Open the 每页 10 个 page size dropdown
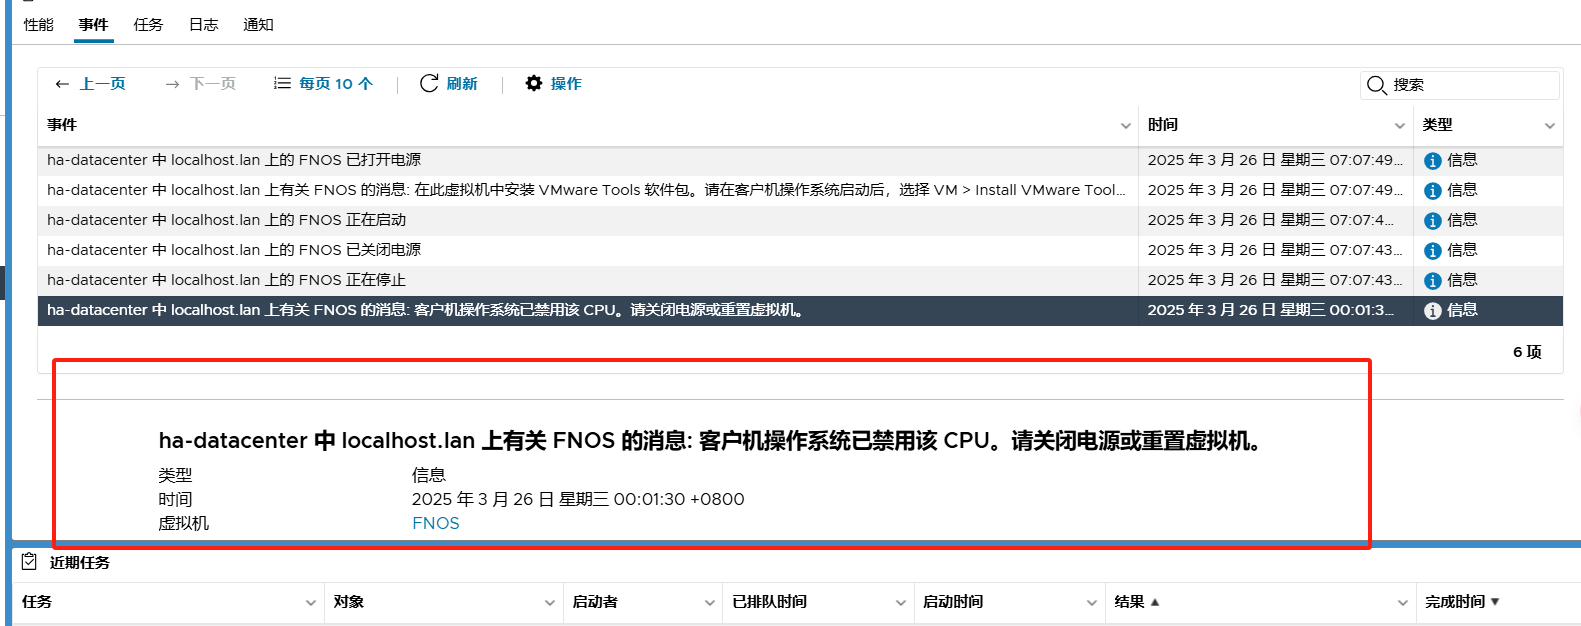The image size is (1581, 626). 323,84
